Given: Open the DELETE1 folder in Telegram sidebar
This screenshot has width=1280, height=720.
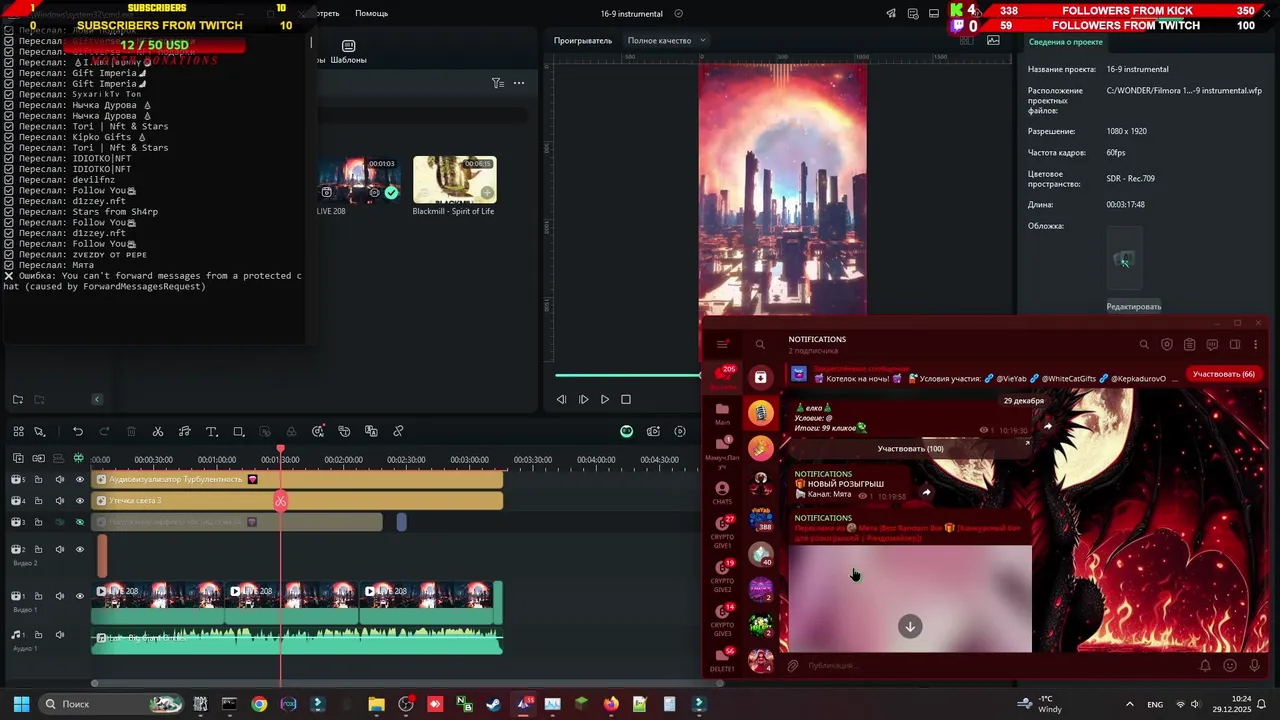Looking at the screenshot, I should 722,659.
